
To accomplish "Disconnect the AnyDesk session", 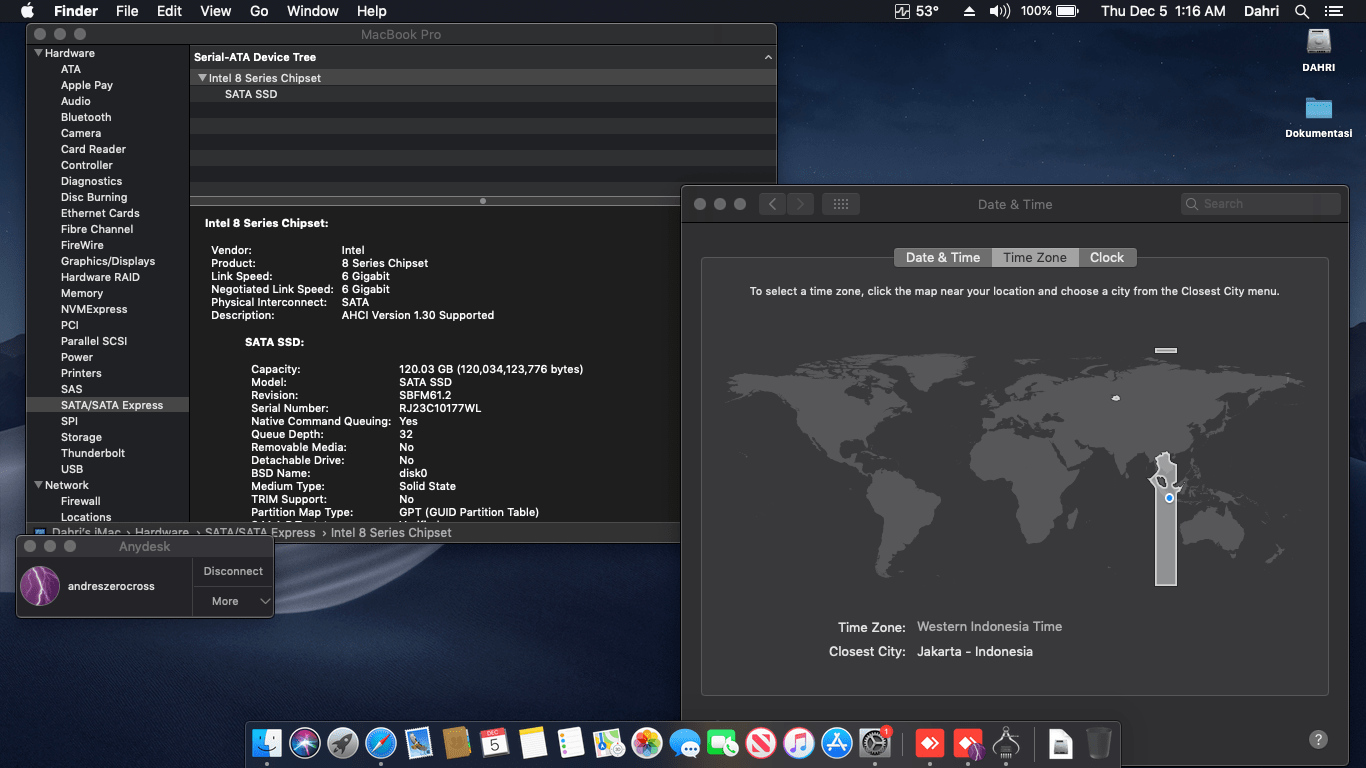I will tap(233, 571).
